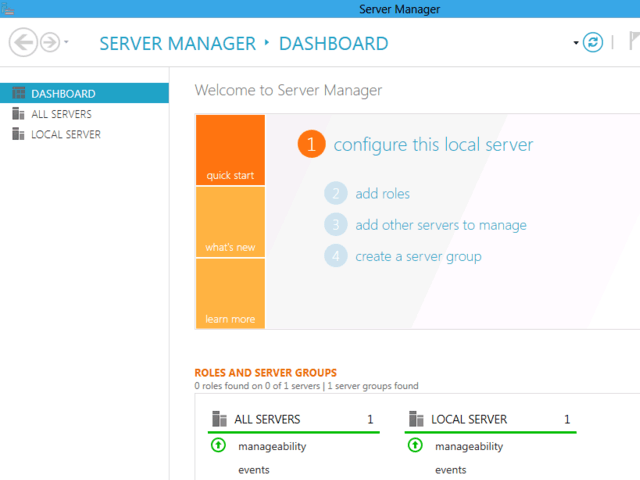Click the Refresh dashboard icon
This screenshot has width=640, height=480.
593,42
